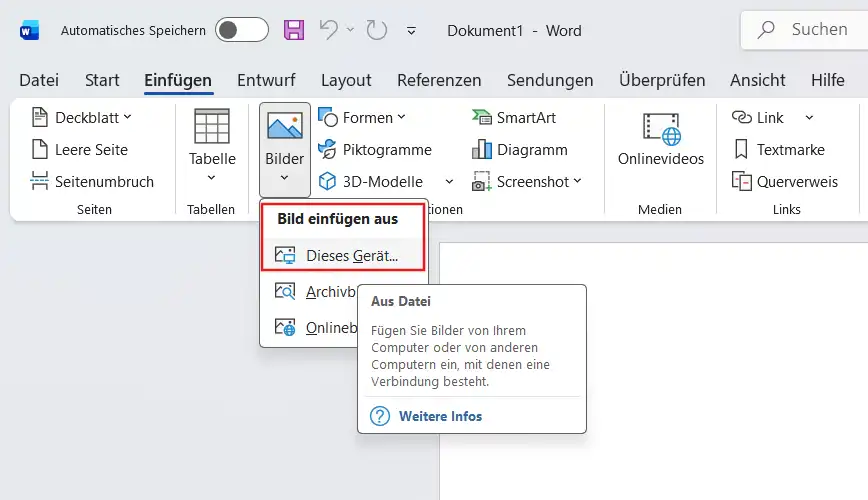Image resolution: width=868 pixels, height=500 pixels.
Task: Customize the Quick Access Toolbar dropdown
Action: (x=411, y=31)
